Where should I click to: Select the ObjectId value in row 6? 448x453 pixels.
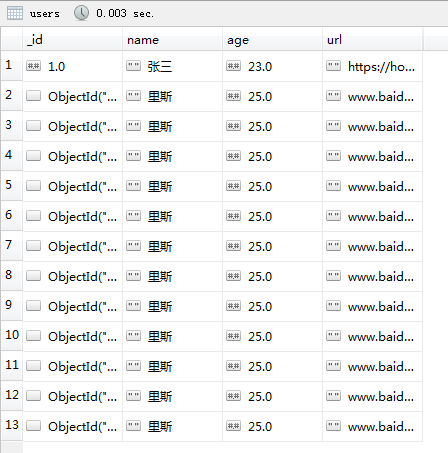point(82,217)
